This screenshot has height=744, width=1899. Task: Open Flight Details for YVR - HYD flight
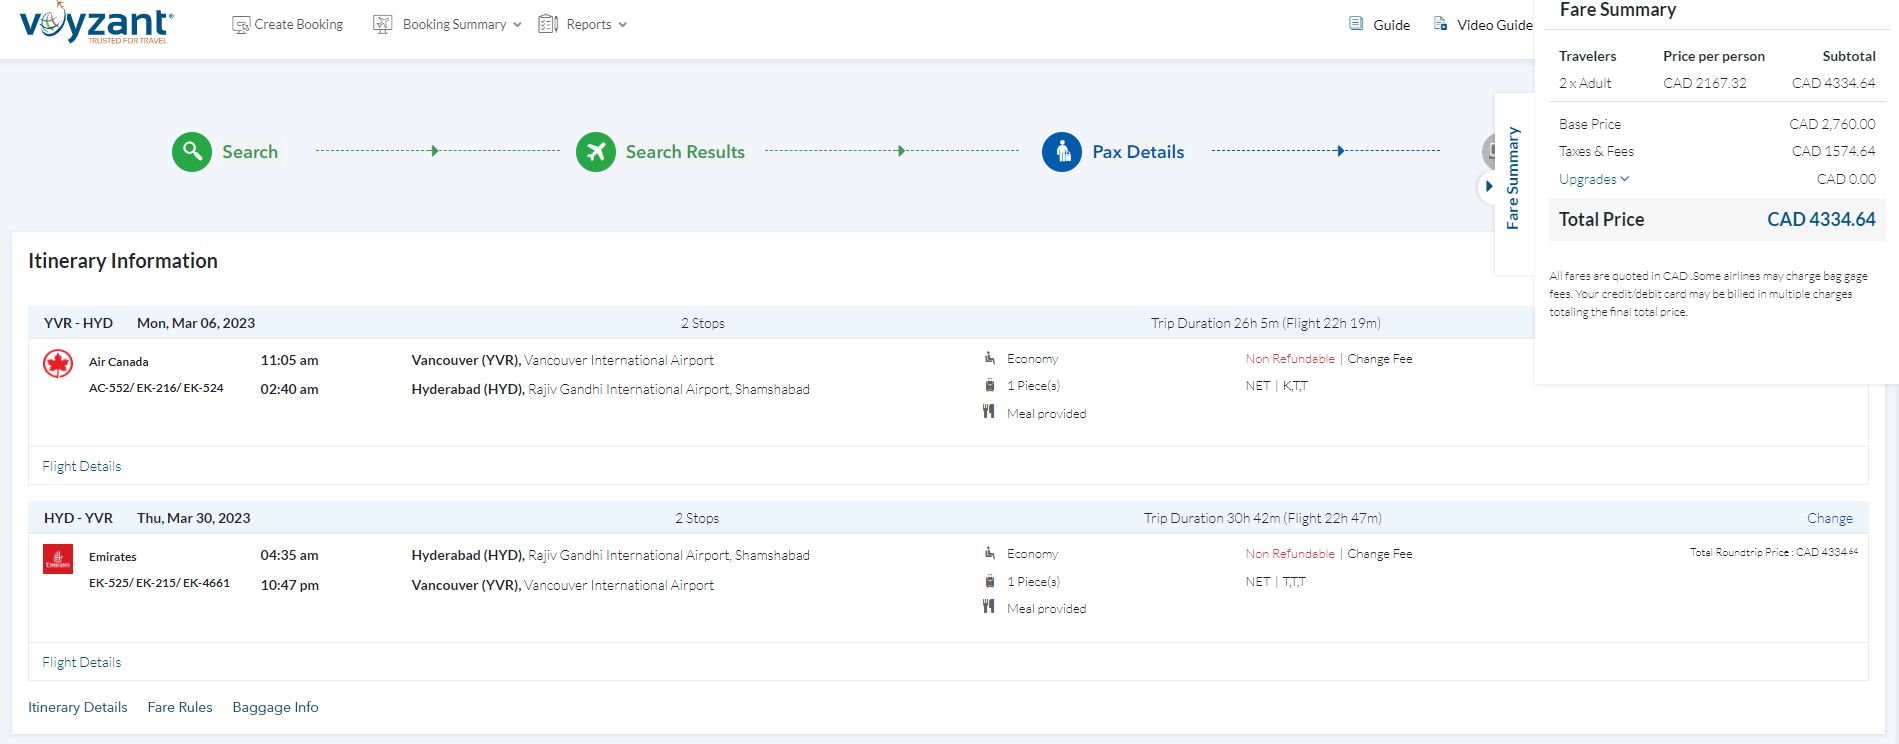82,467
